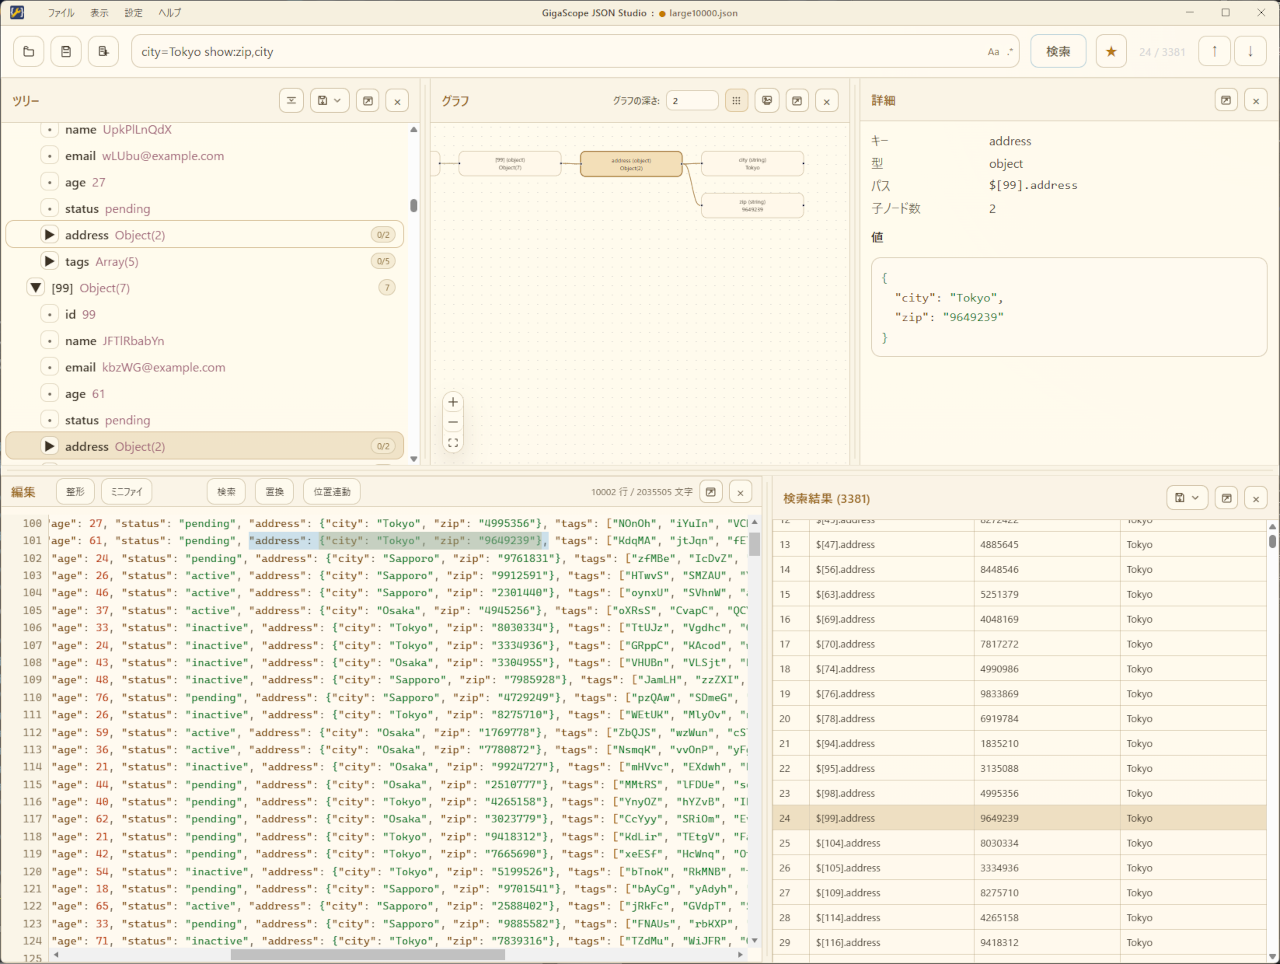The height and width of the screenshot is (964, 1280).
Task: Click the GigaScope app icon in title bar
Action: (17, 13)
